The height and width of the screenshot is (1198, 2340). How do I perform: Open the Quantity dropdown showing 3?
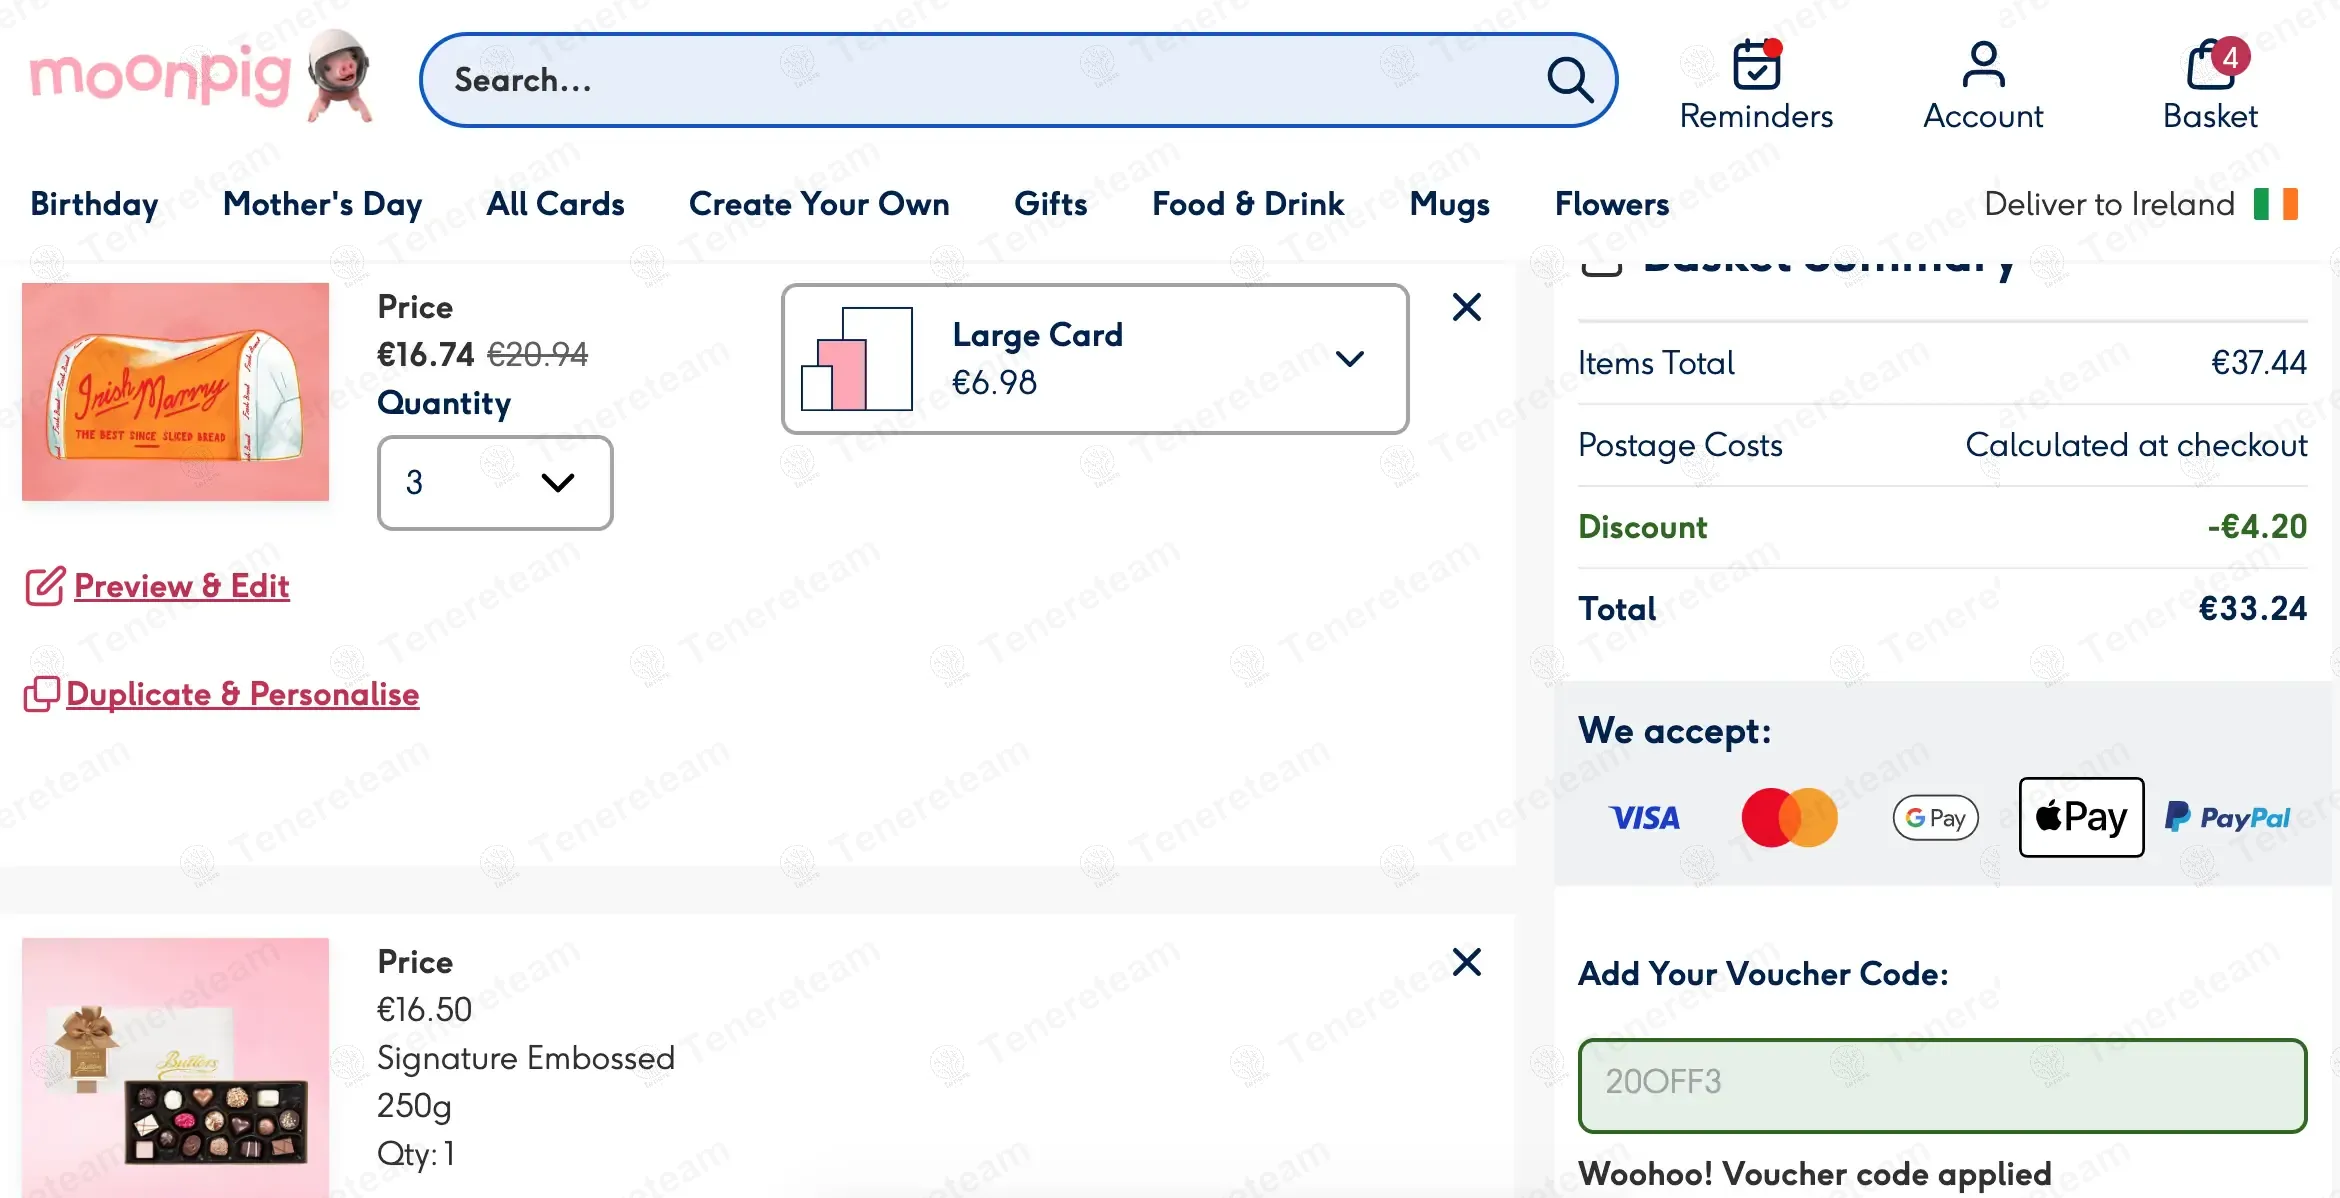494,483
